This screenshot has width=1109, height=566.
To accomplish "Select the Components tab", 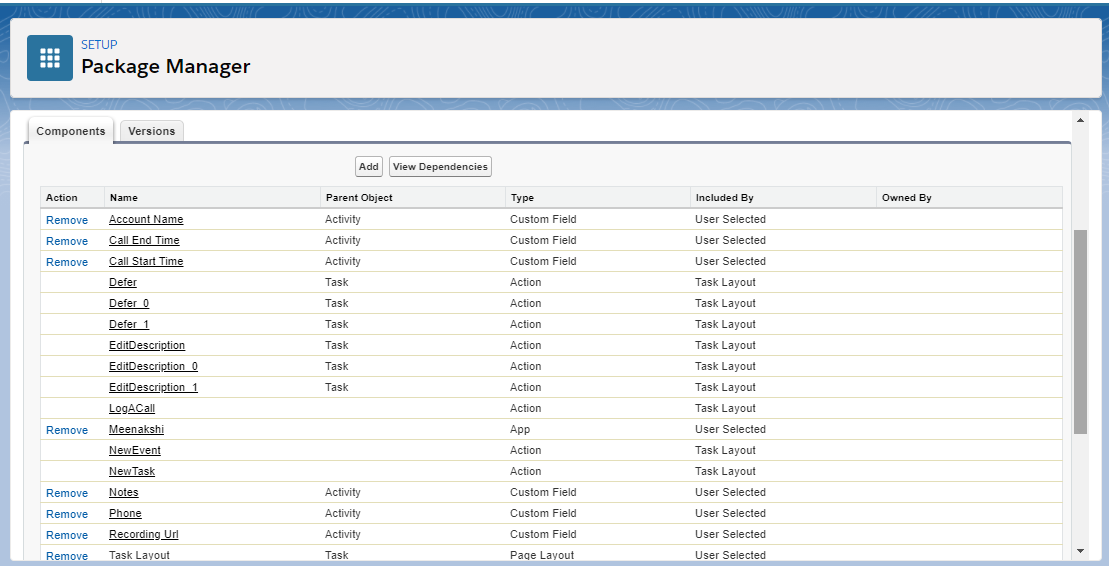I will (x=70, y=131).
